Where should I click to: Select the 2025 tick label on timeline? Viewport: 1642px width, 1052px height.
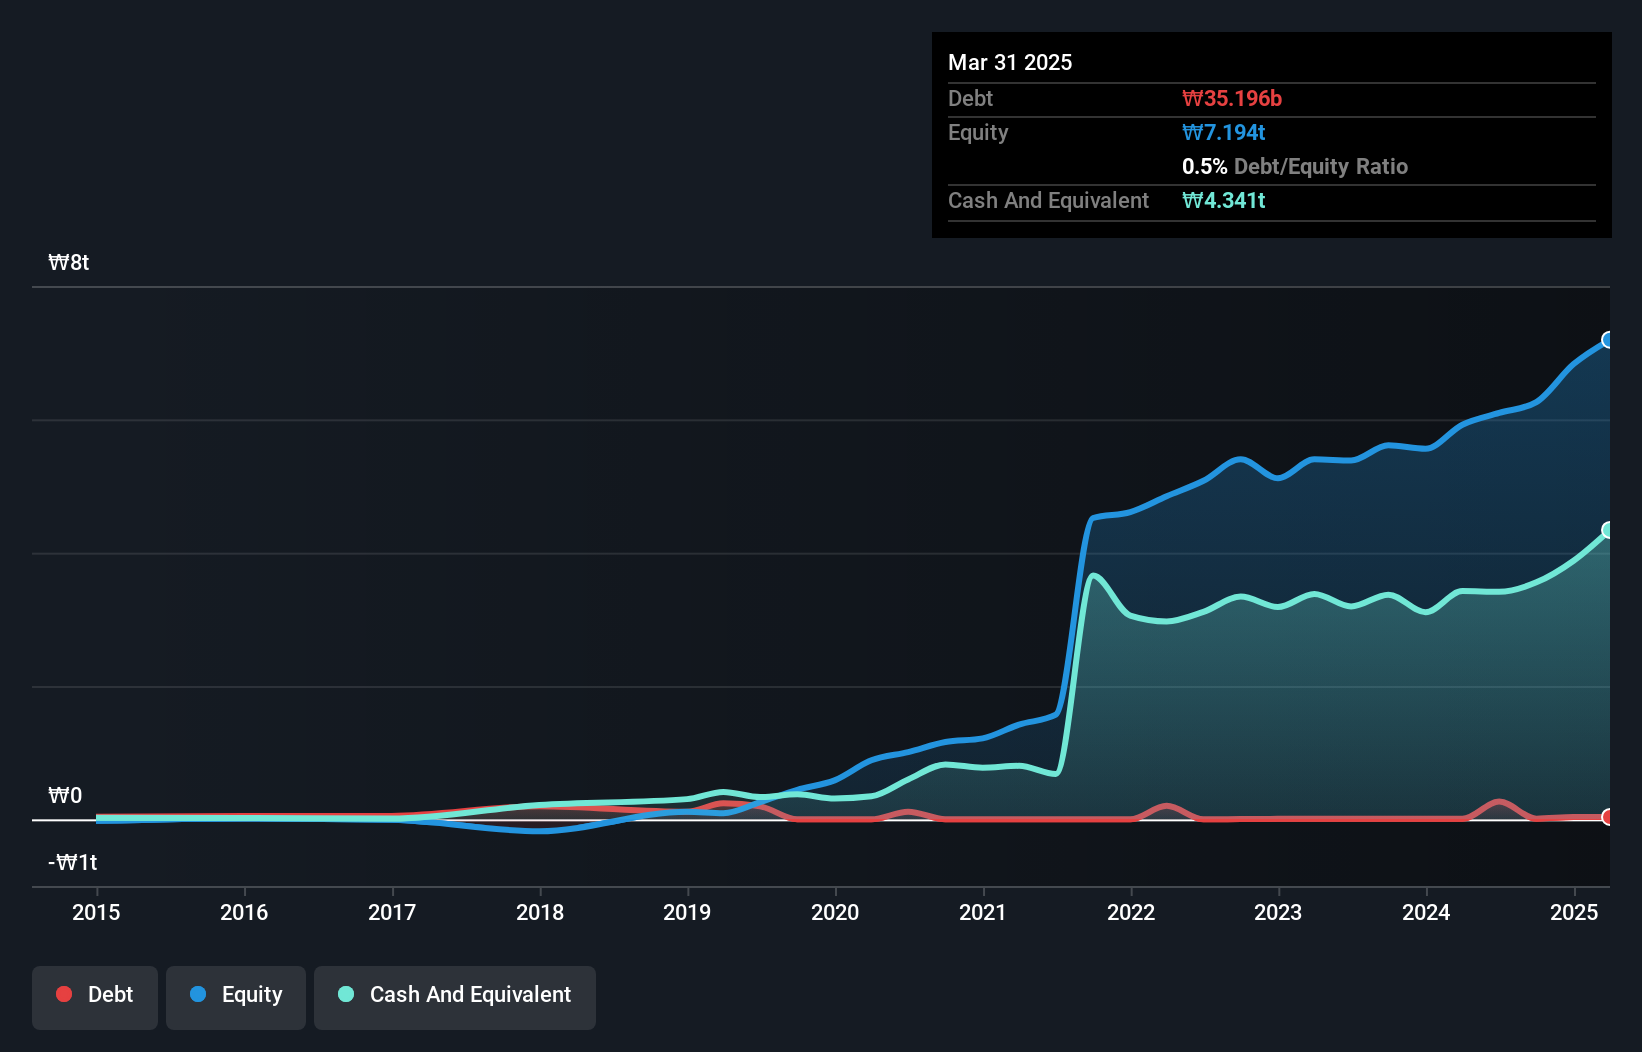pyautogui.click(x=1574, y=912)
